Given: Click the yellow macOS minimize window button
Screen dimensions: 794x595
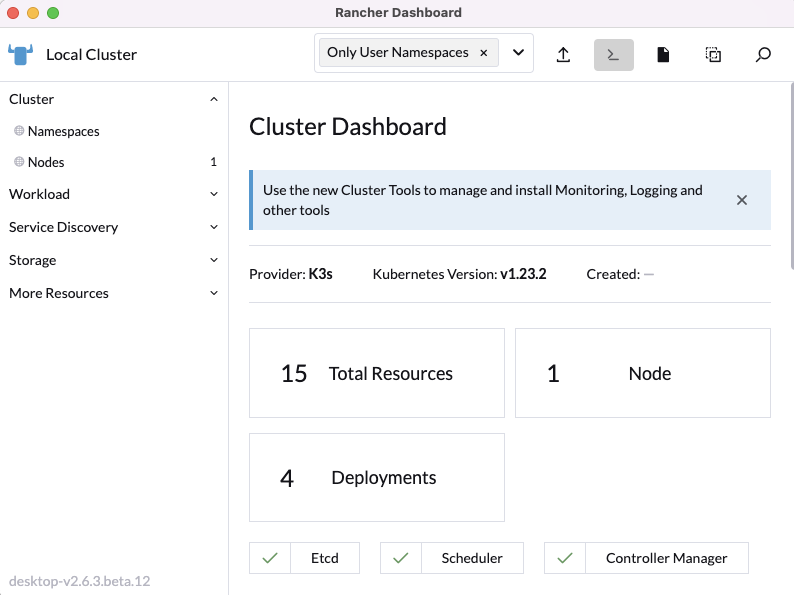Looking at the screenshot, I should click(33, 13).
